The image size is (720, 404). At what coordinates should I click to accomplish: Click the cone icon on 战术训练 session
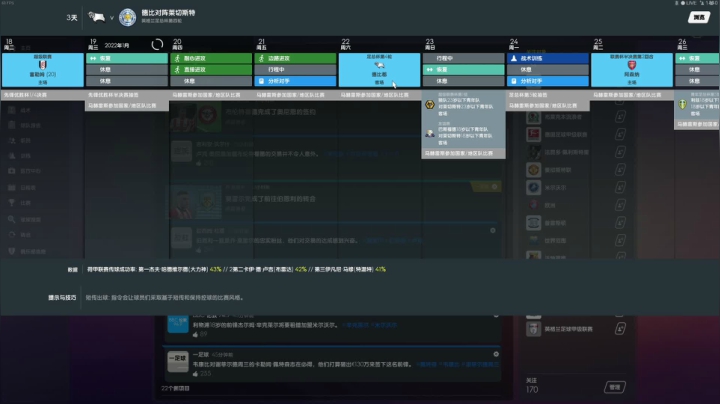pyautogui.click(x=514, y=58)
